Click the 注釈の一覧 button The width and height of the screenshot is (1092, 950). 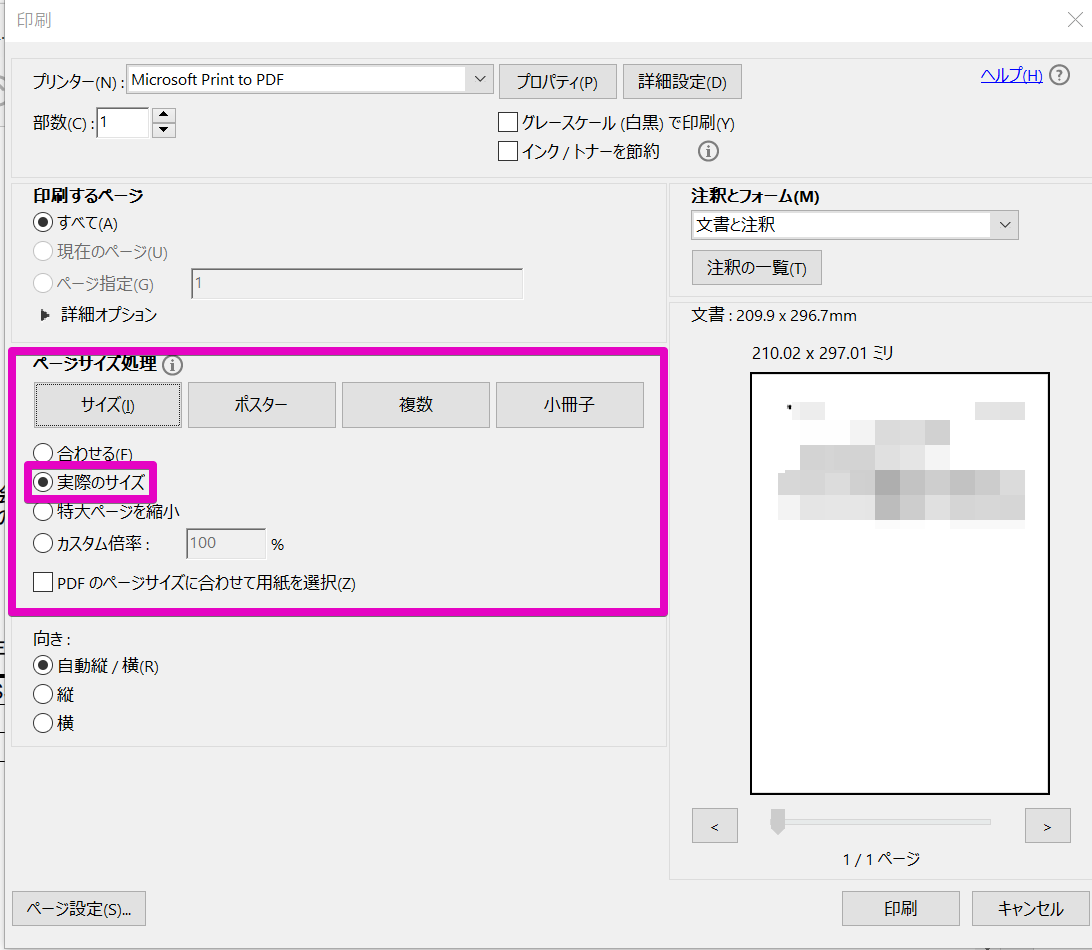pyautogui.click(x=757, y=267)
